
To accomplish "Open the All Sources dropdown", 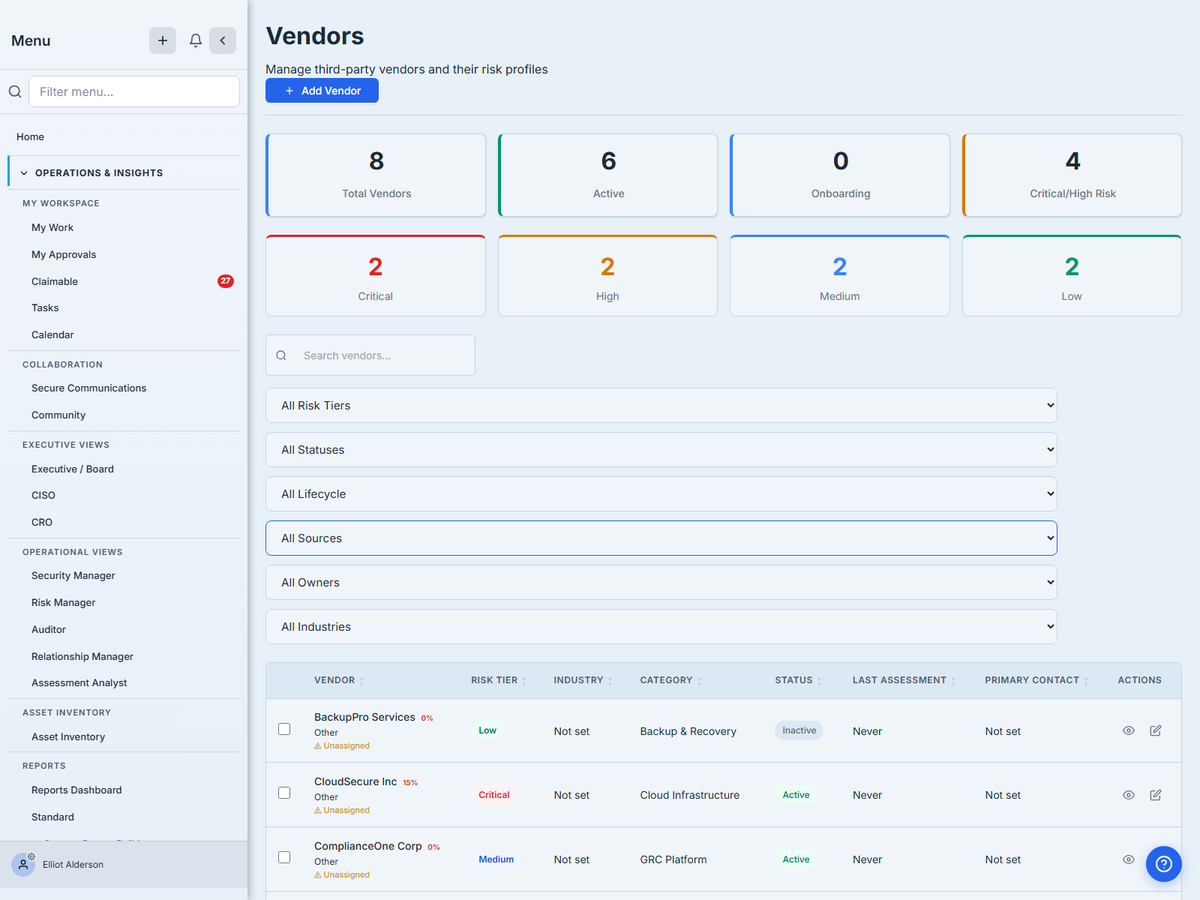I will [661, 538].
